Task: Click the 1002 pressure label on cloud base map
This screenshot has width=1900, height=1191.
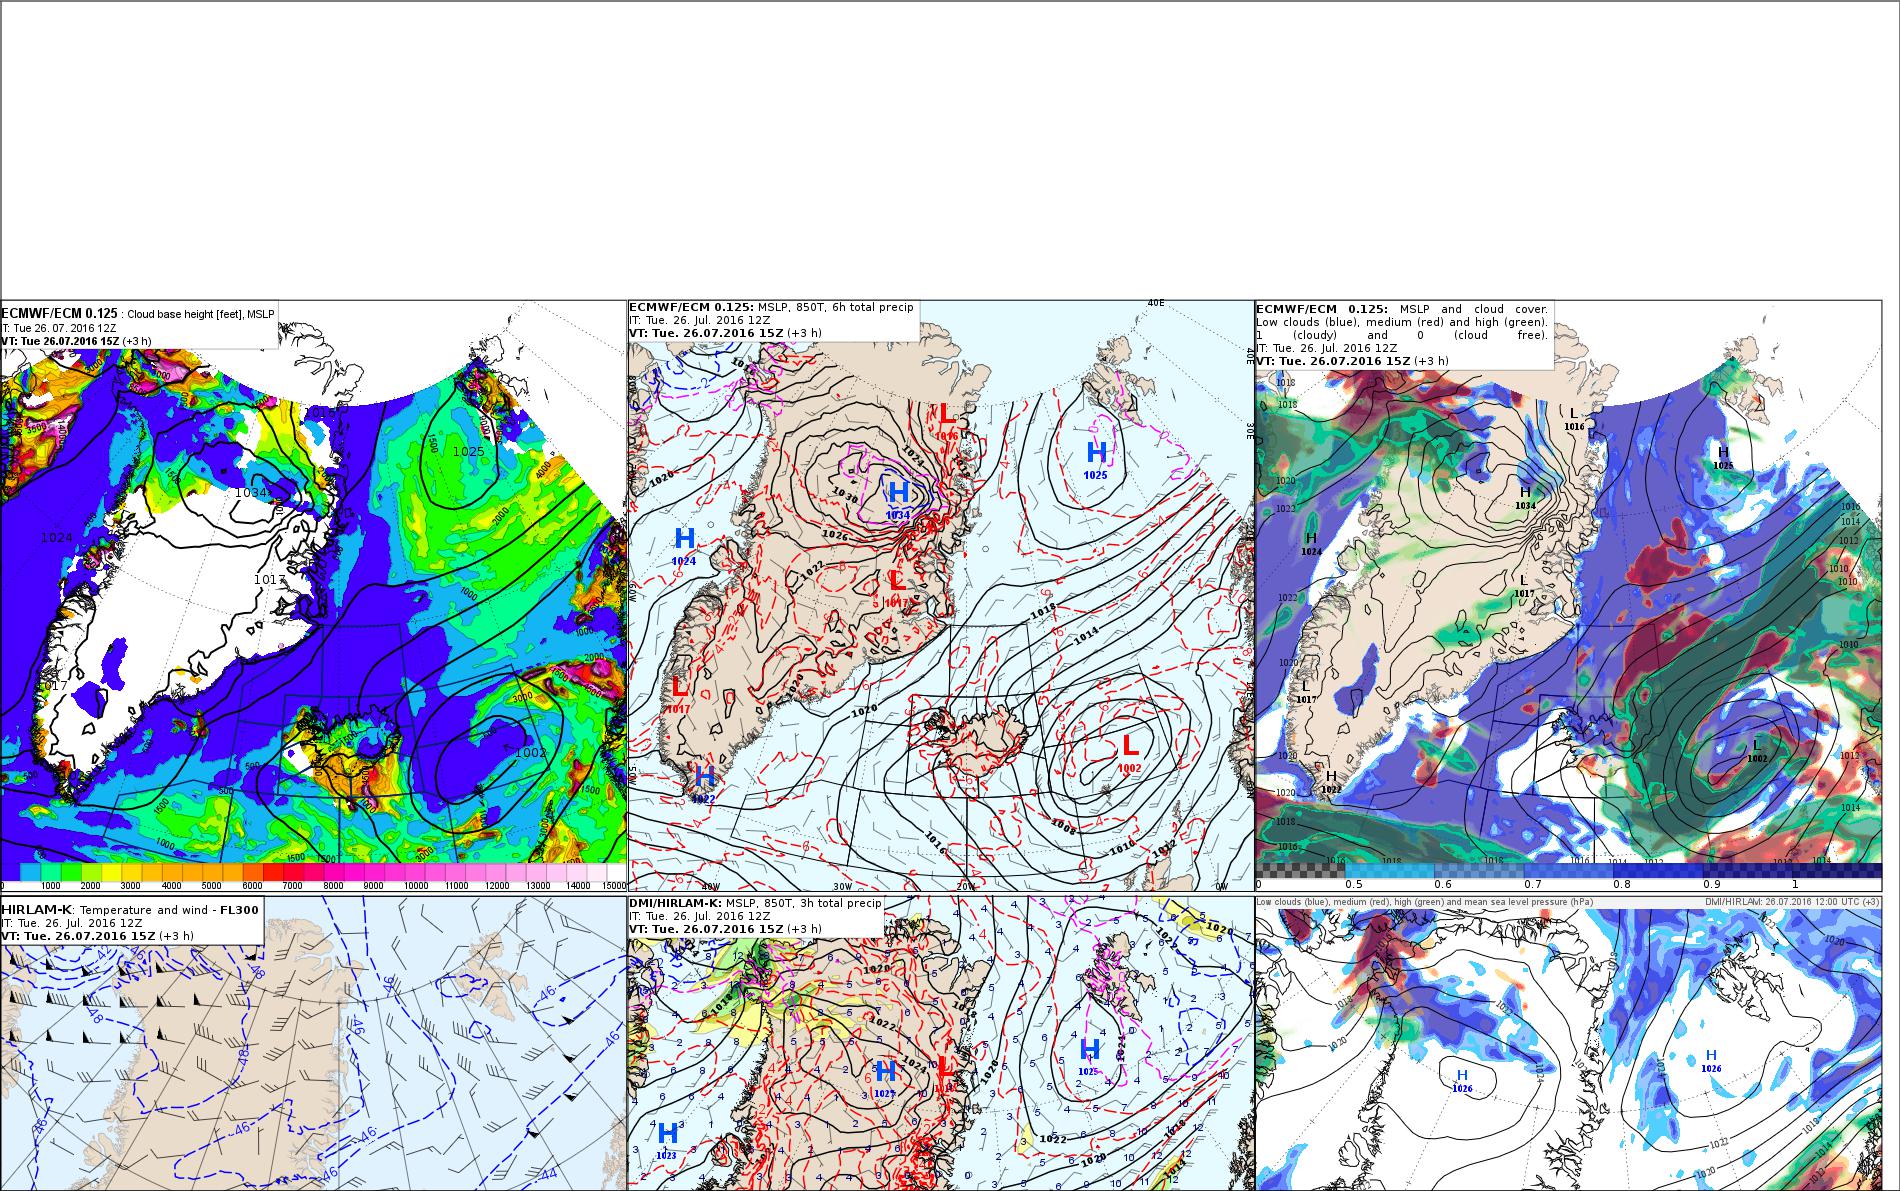Action: click(x=531, y=753)
